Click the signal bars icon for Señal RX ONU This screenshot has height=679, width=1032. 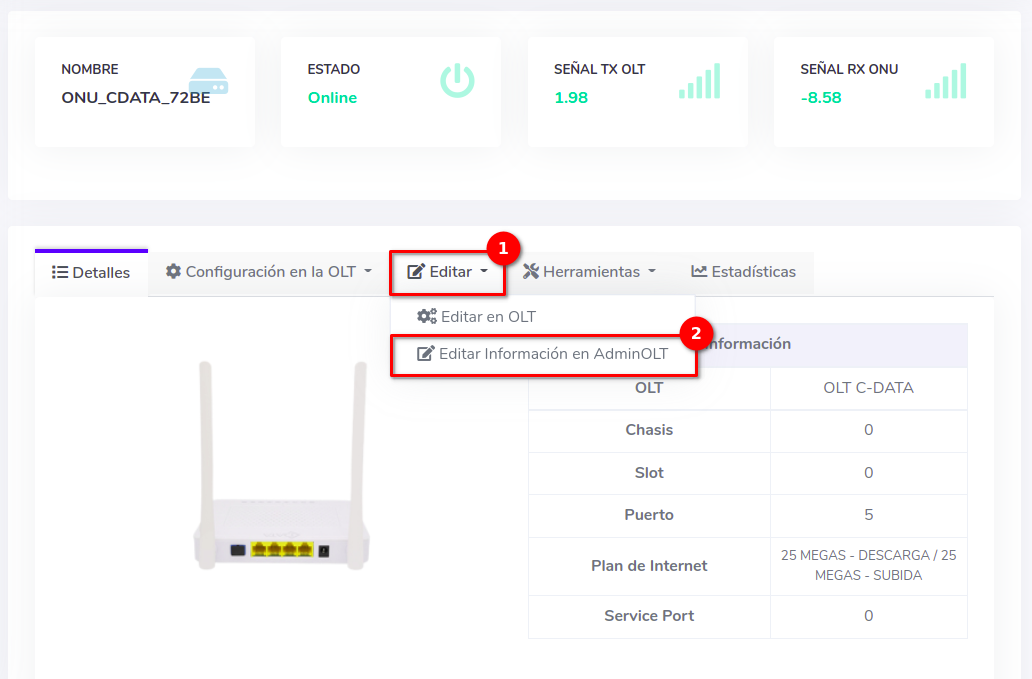pyautogui.click(x=946, y=81)
